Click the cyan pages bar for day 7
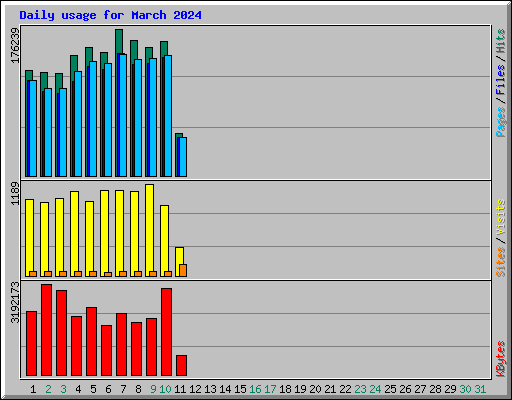Screen dimensions: 512x400 pos(123,115)
